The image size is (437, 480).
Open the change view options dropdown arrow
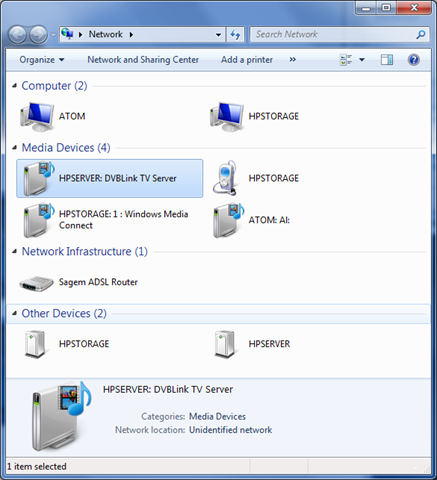click(362, 60)
